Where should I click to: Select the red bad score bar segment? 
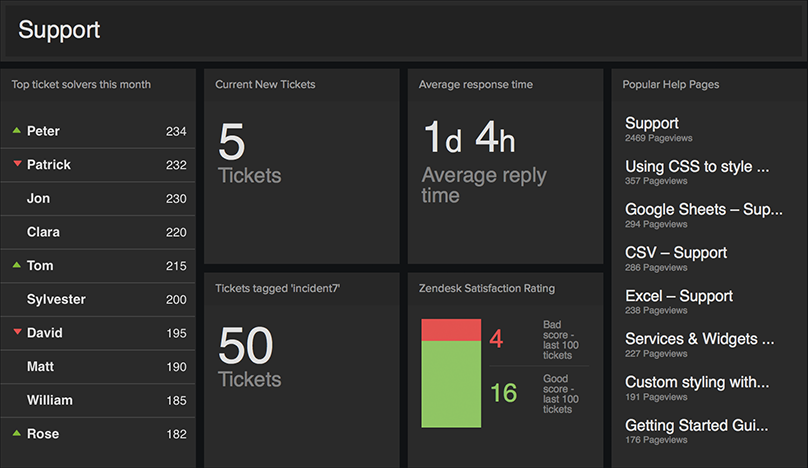coord(451,331)
